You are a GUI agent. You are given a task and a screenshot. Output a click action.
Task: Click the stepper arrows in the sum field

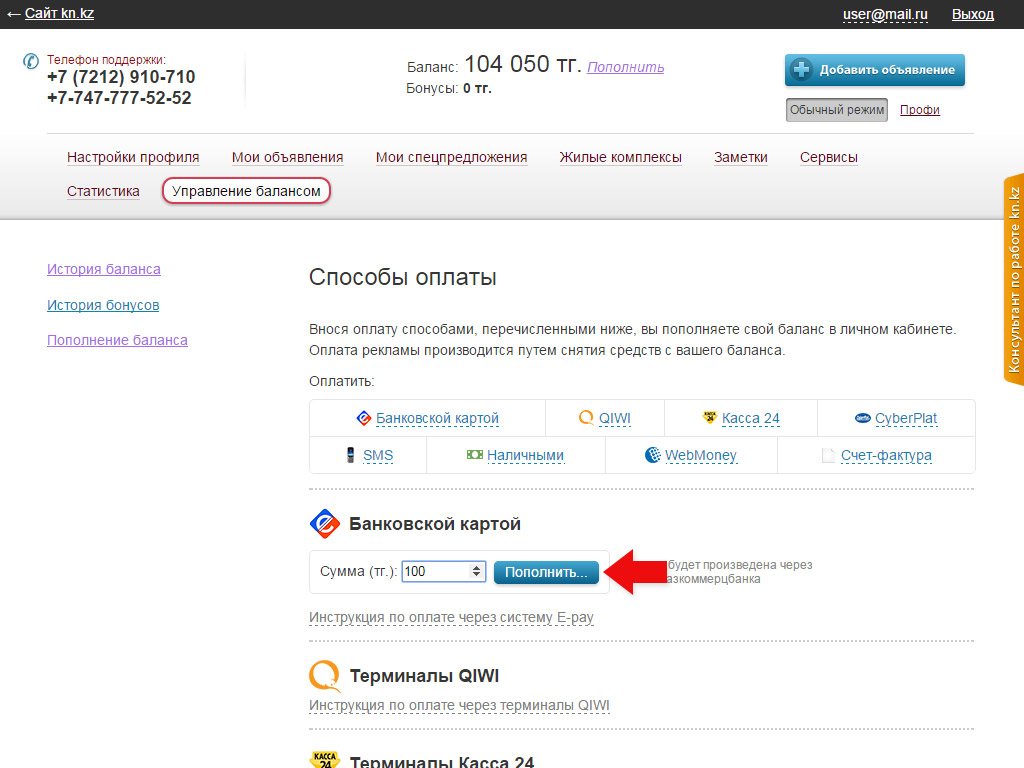point(477,571)
